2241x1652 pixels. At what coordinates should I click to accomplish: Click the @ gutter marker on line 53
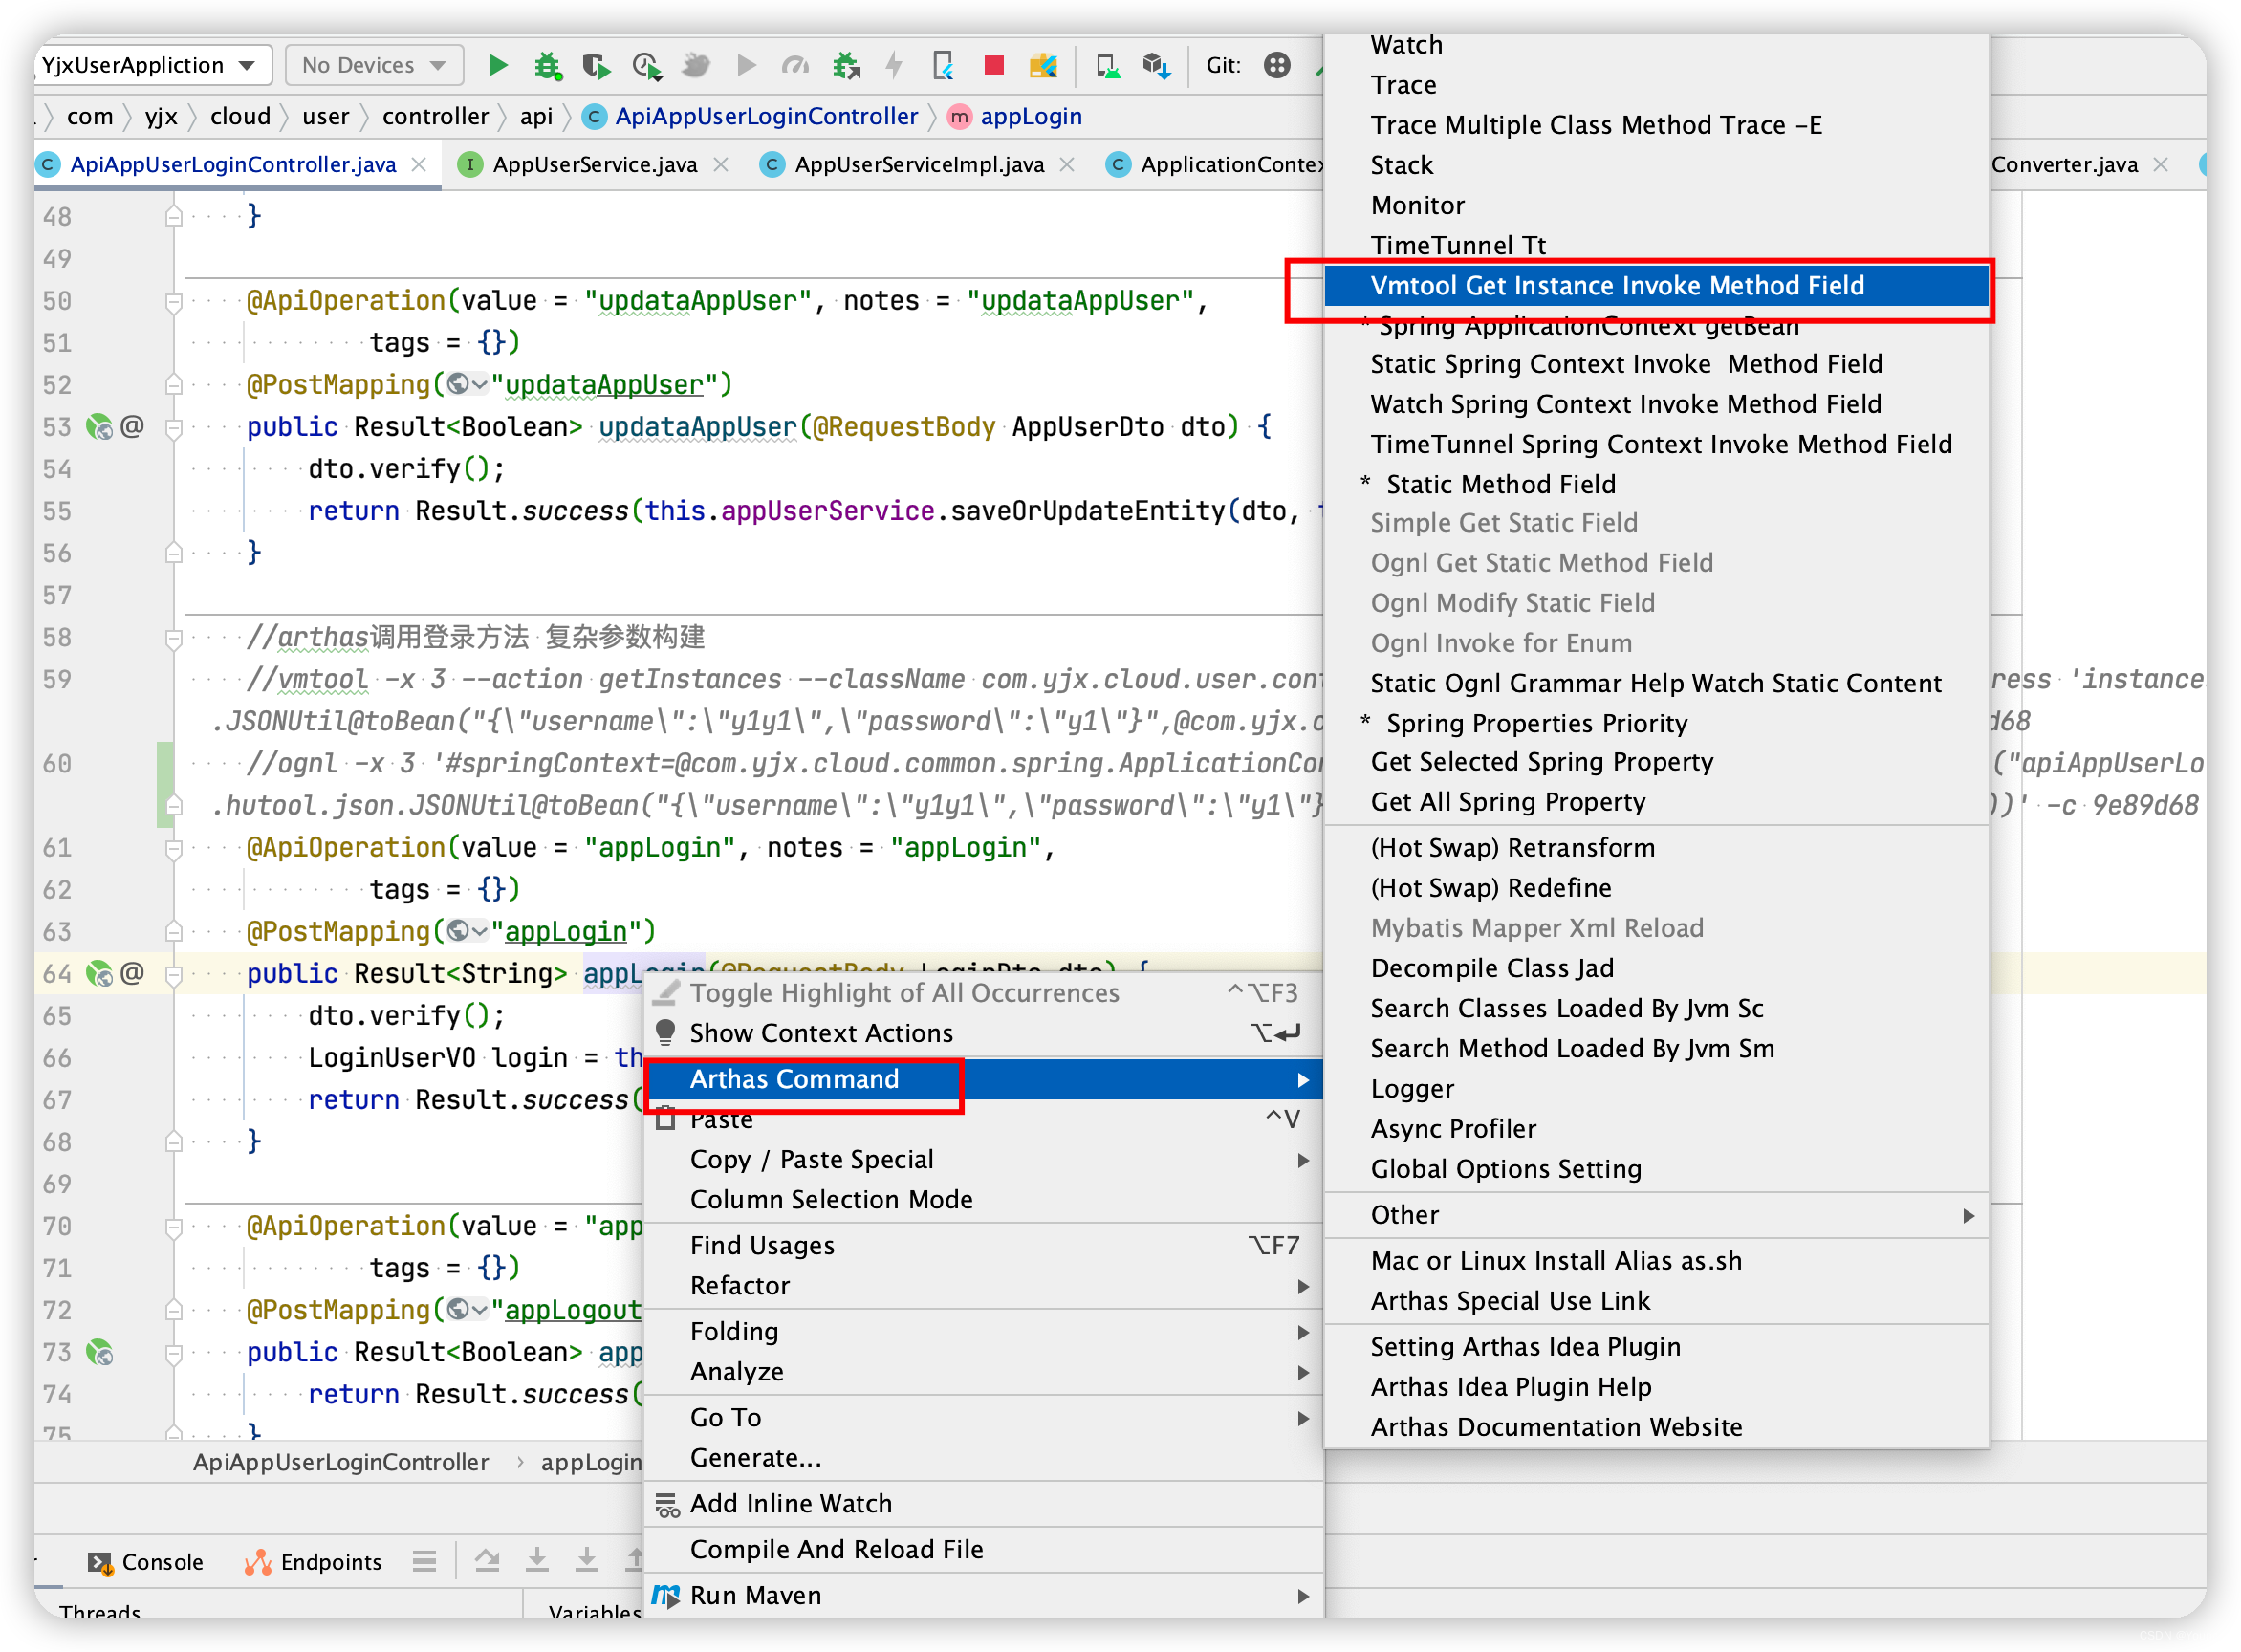(132, 427)
